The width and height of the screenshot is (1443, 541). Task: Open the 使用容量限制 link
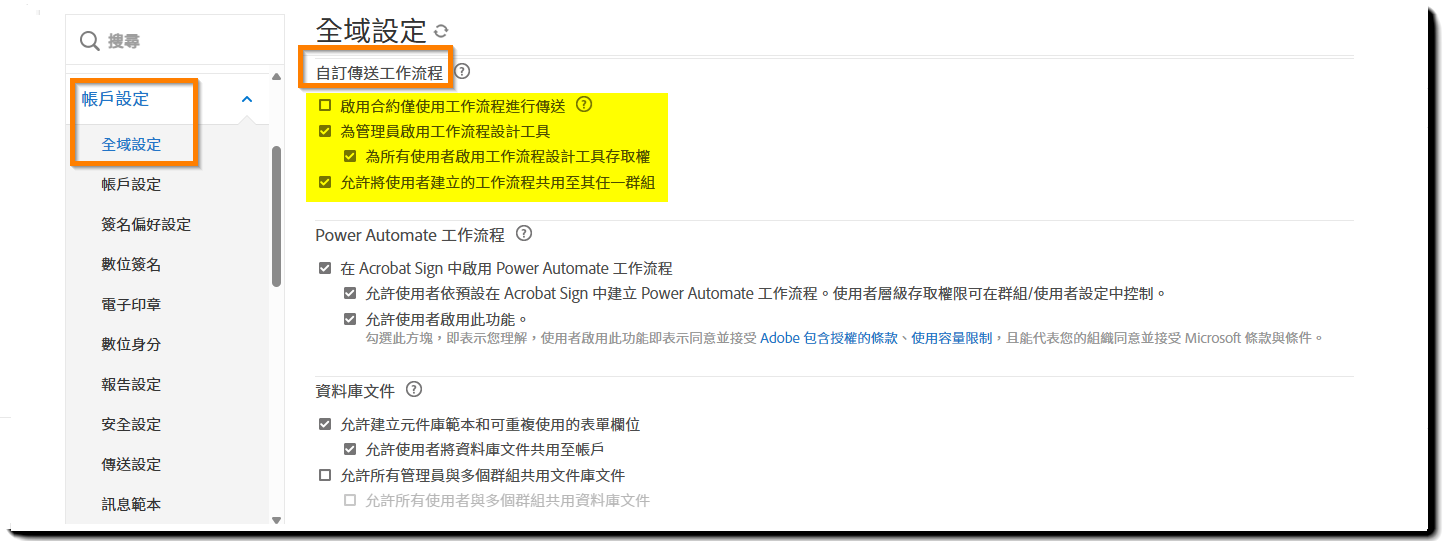coord(951,339)
